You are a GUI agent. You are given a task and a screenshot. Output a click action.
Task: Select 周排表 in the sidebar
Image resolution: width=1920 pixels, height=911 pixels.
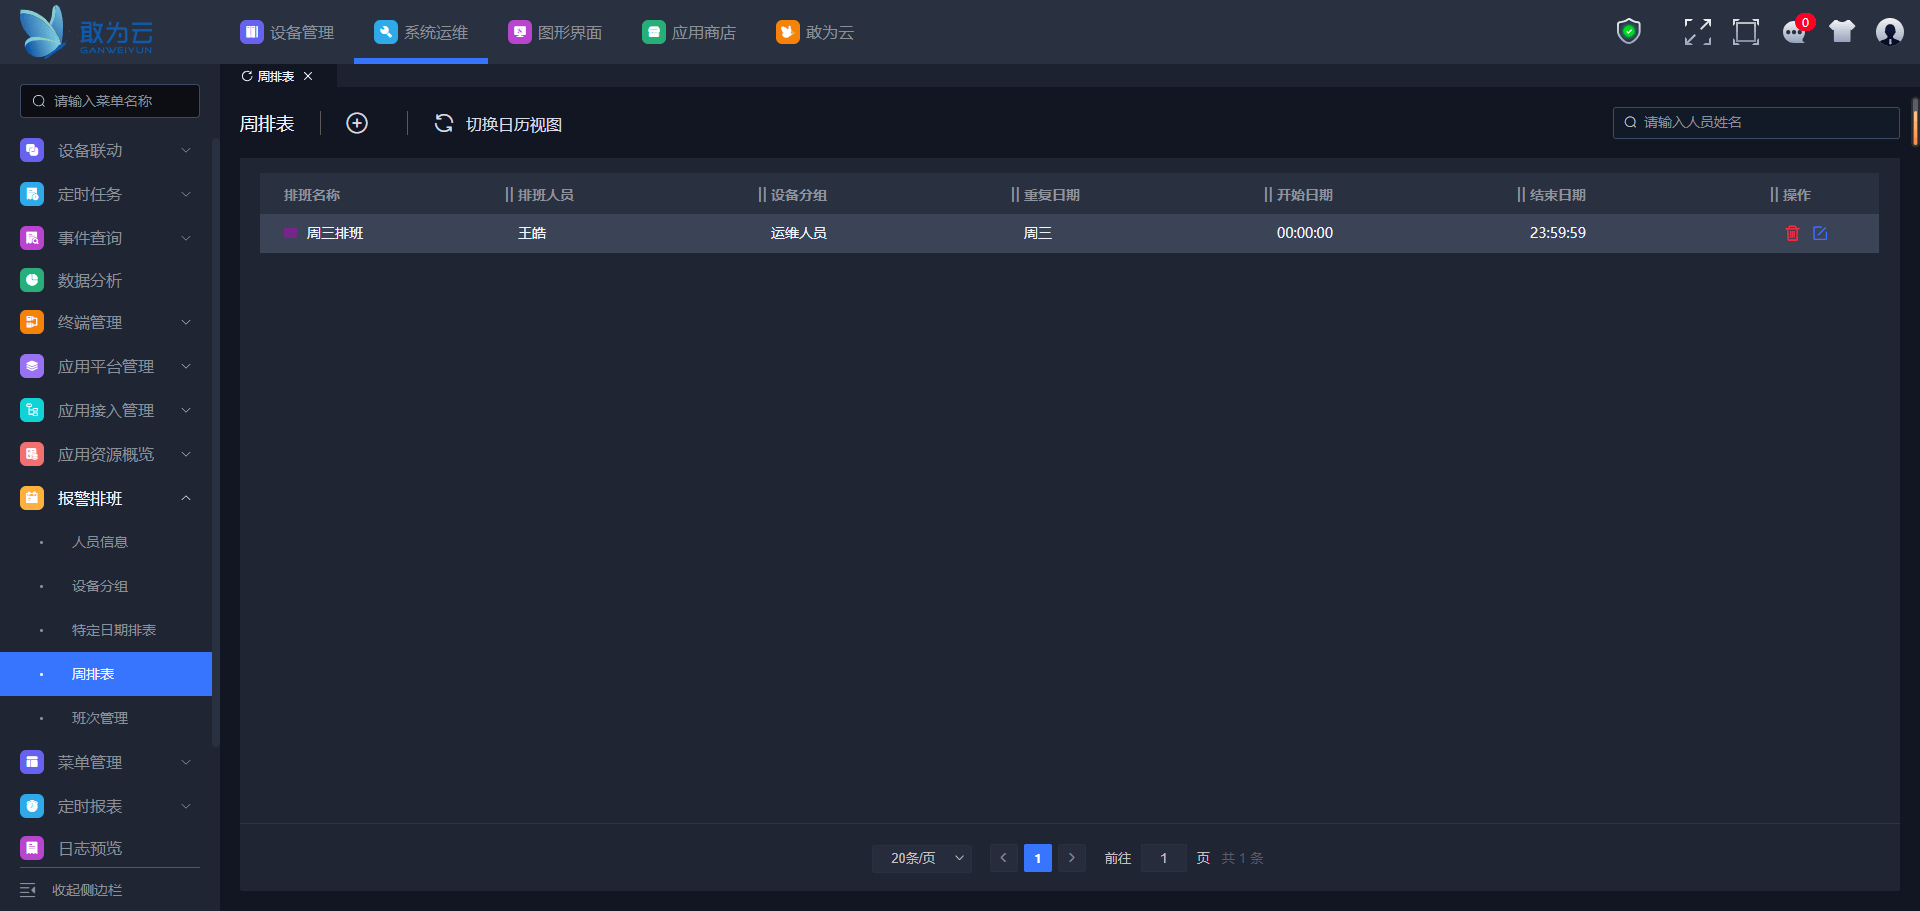coord(106,674)
